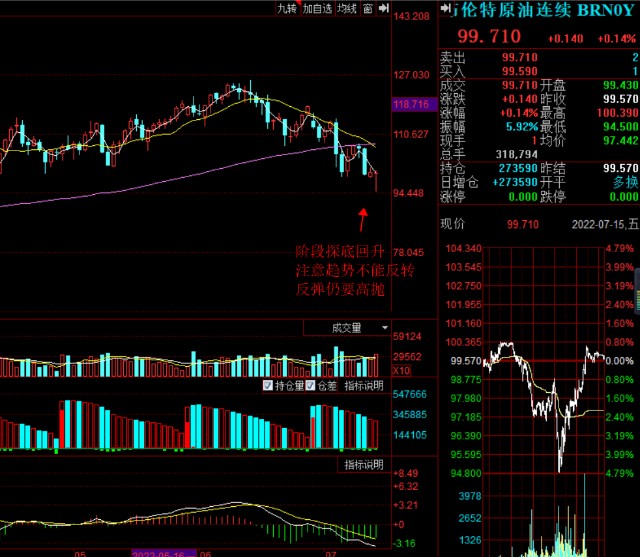Click the X10 volume scale label
The height and width of the screenshot is (557, 640).
point(402,370)
